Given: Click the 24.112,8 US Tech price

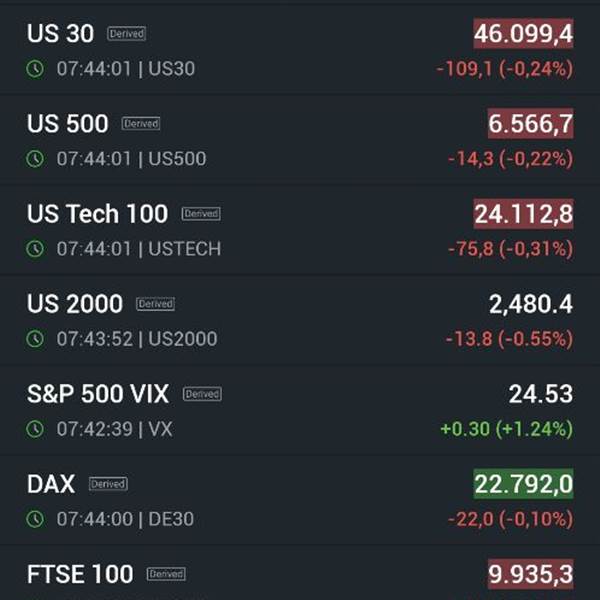Looking at the screenshot, I should (x=523, y=214).
